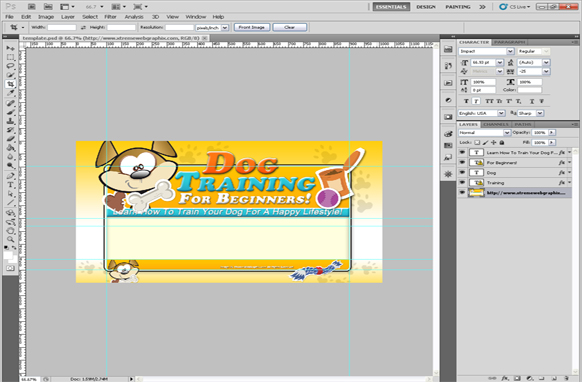Hide the 'Learn How To Train Your Dog' layer
The image size is (582, 382).
462,153
